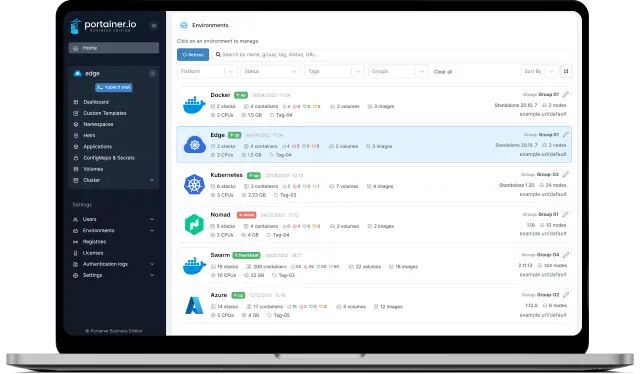Click the Edge environment cloud icon
640x374 pixels.
[194, 145]
